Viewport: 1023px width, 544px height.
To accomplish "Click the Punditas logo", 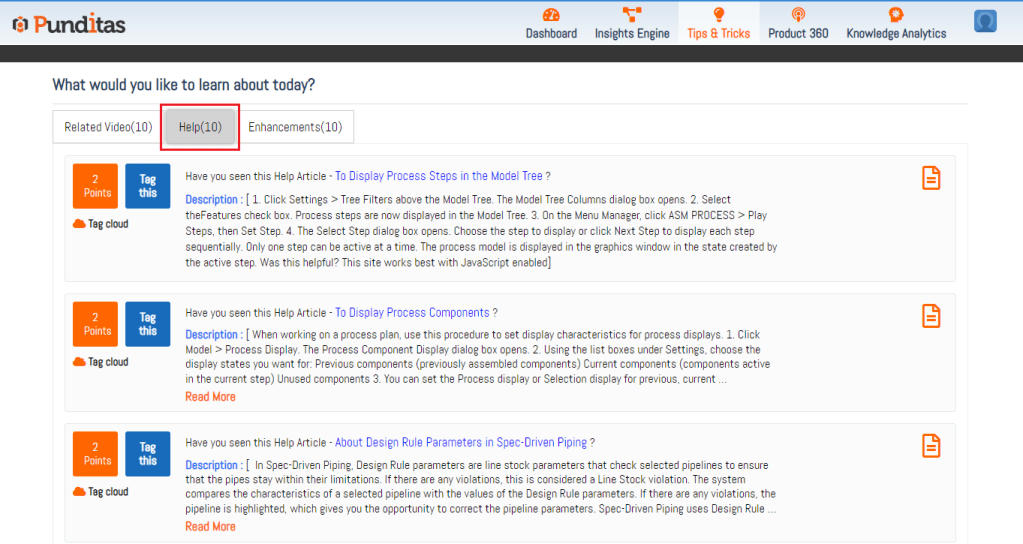I will pos(69,24).
